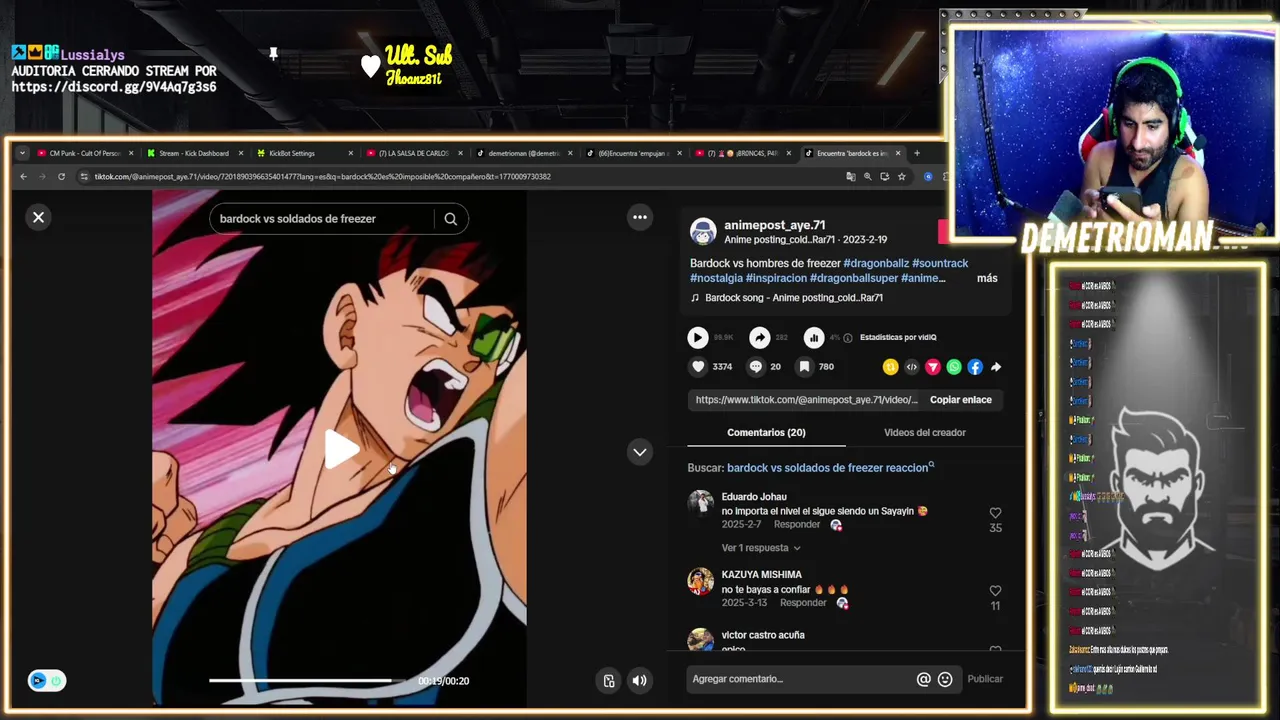The image size is (1280, 720).
Task: Expand Ver 1 respuesta
Action: click(761, 548)
